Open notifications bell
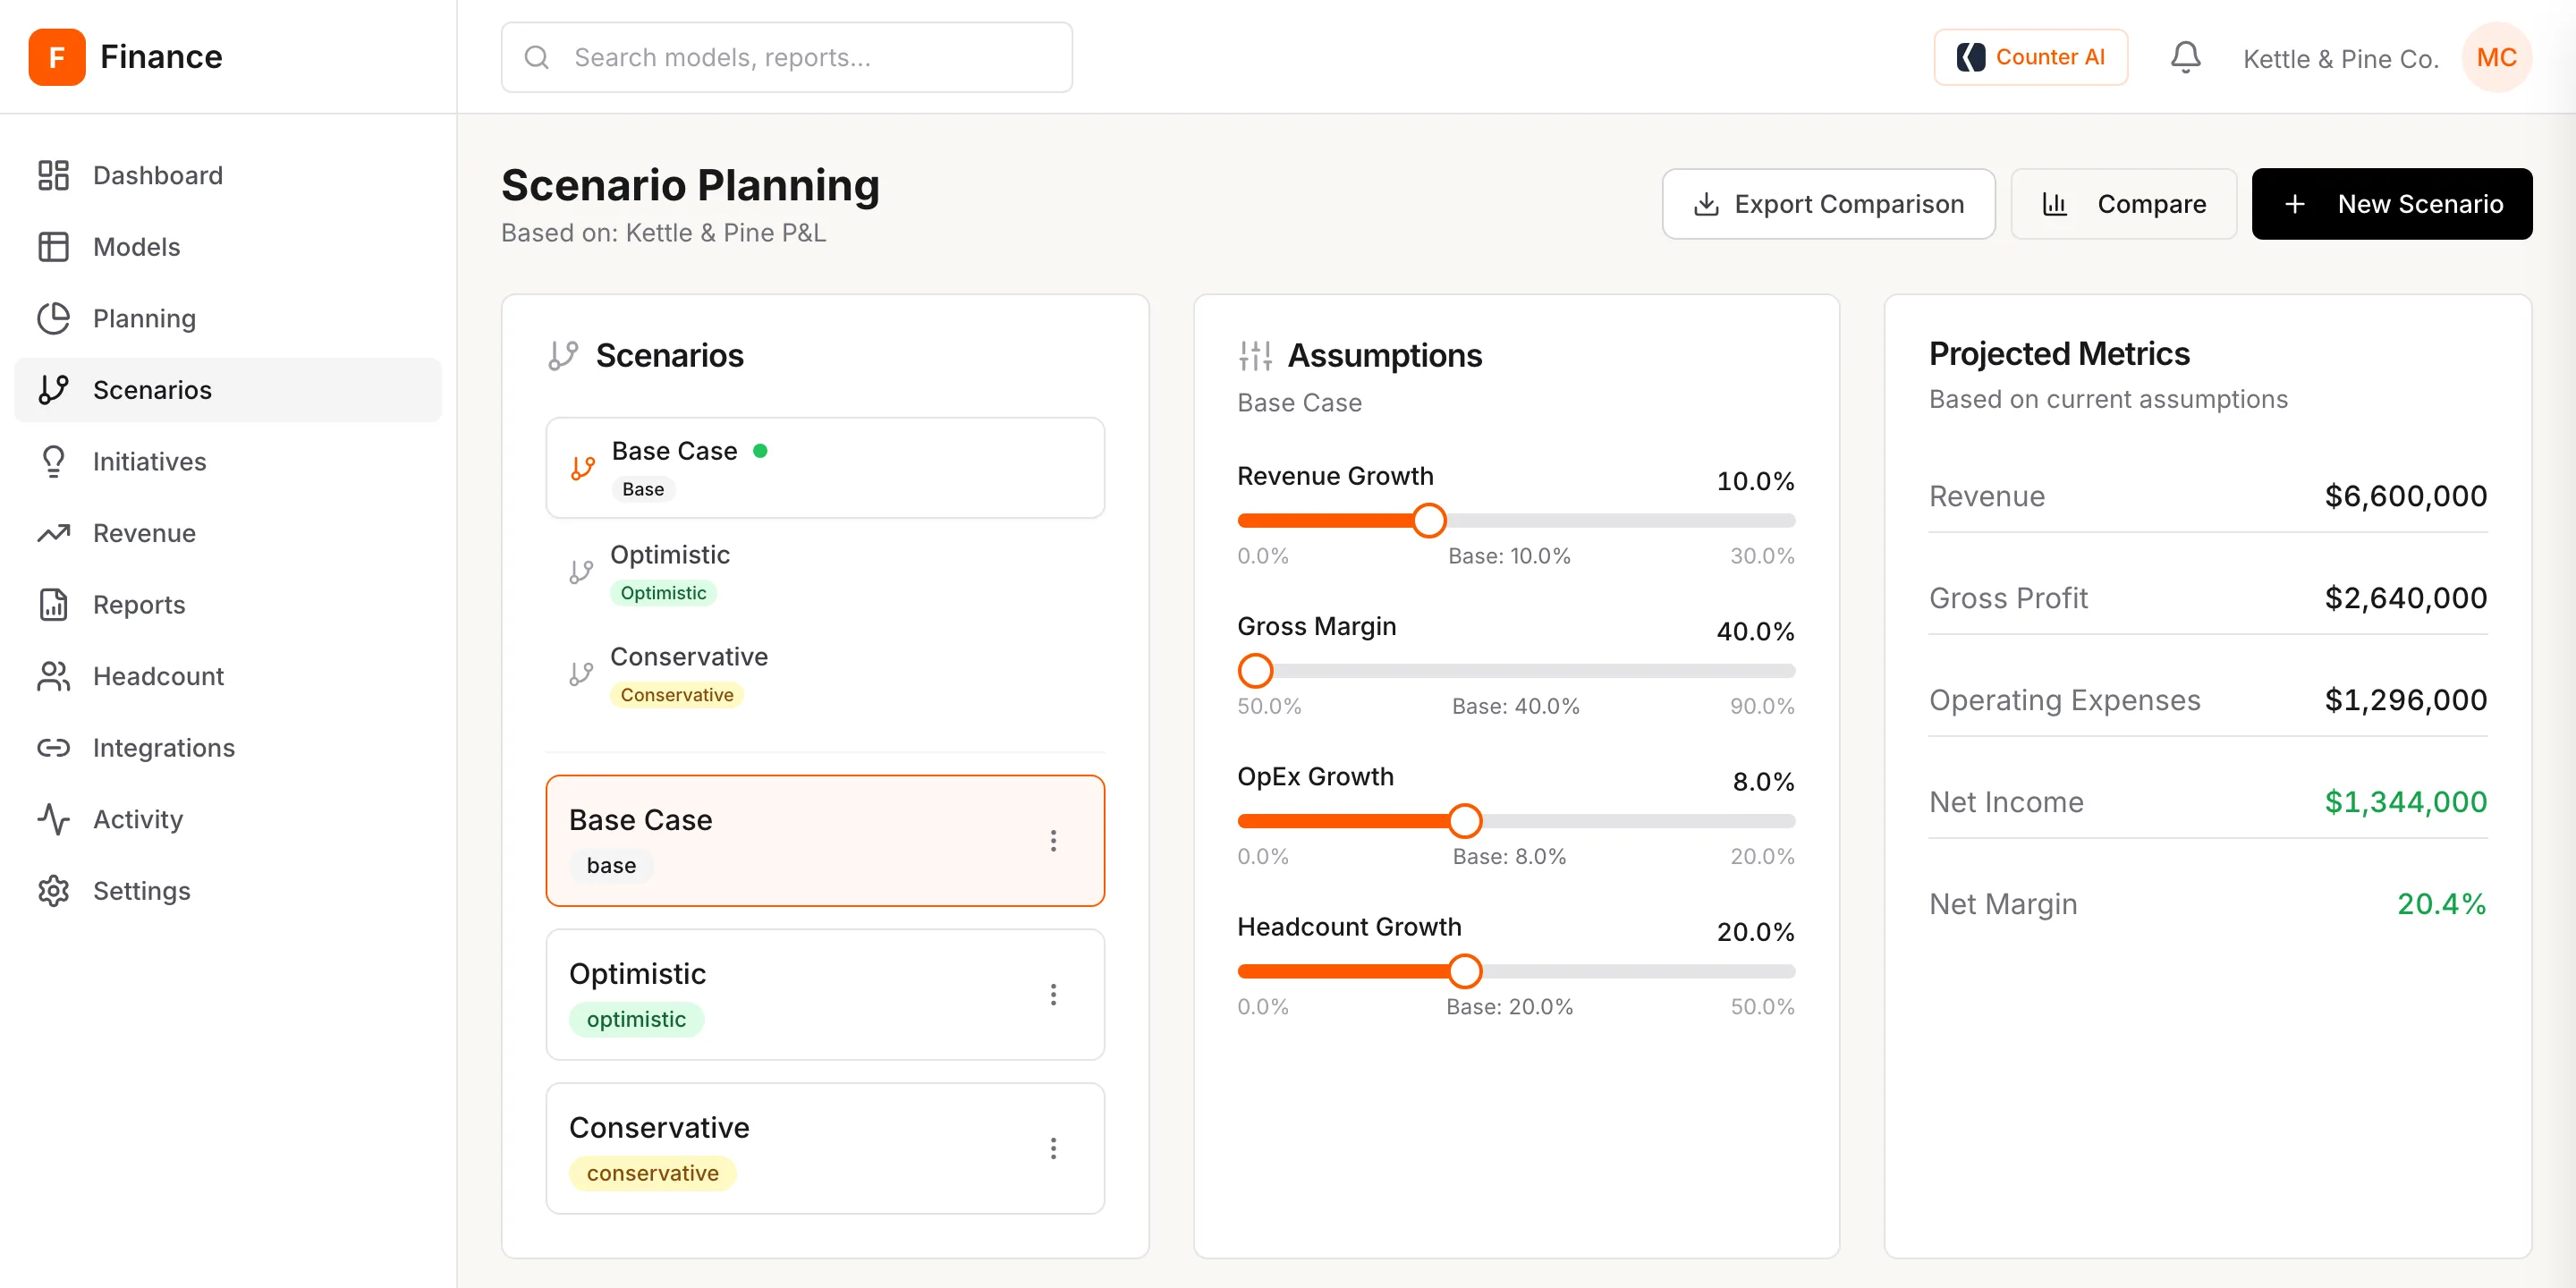 point(2185,57)
